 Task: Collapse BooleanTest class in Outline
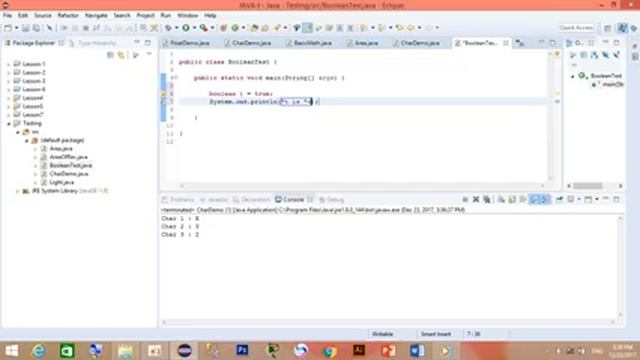point(573,76)
